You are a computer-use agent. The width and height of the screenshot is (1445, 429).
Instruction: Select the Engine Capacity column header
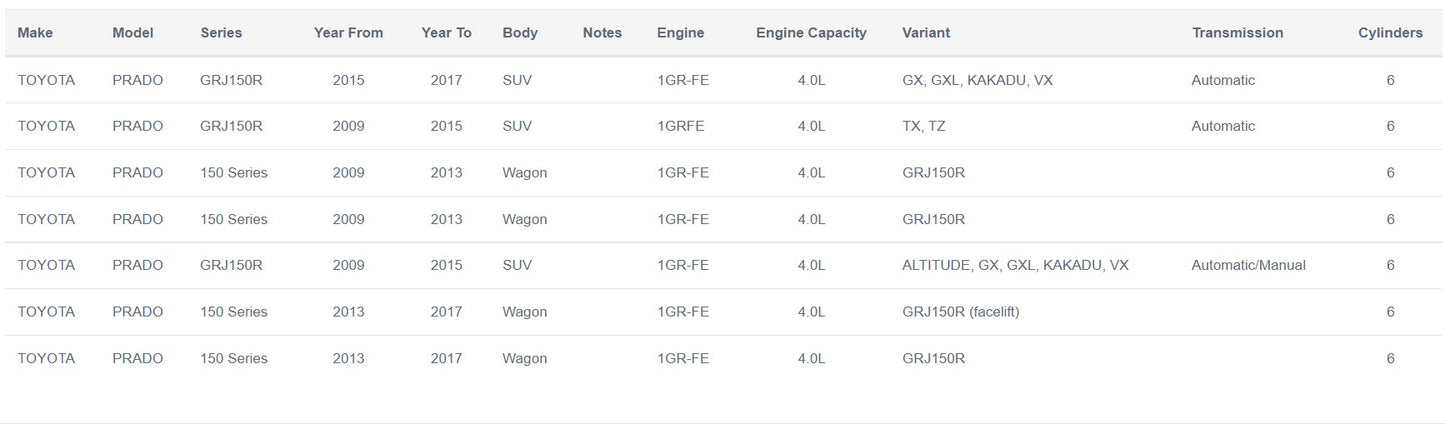811,33
